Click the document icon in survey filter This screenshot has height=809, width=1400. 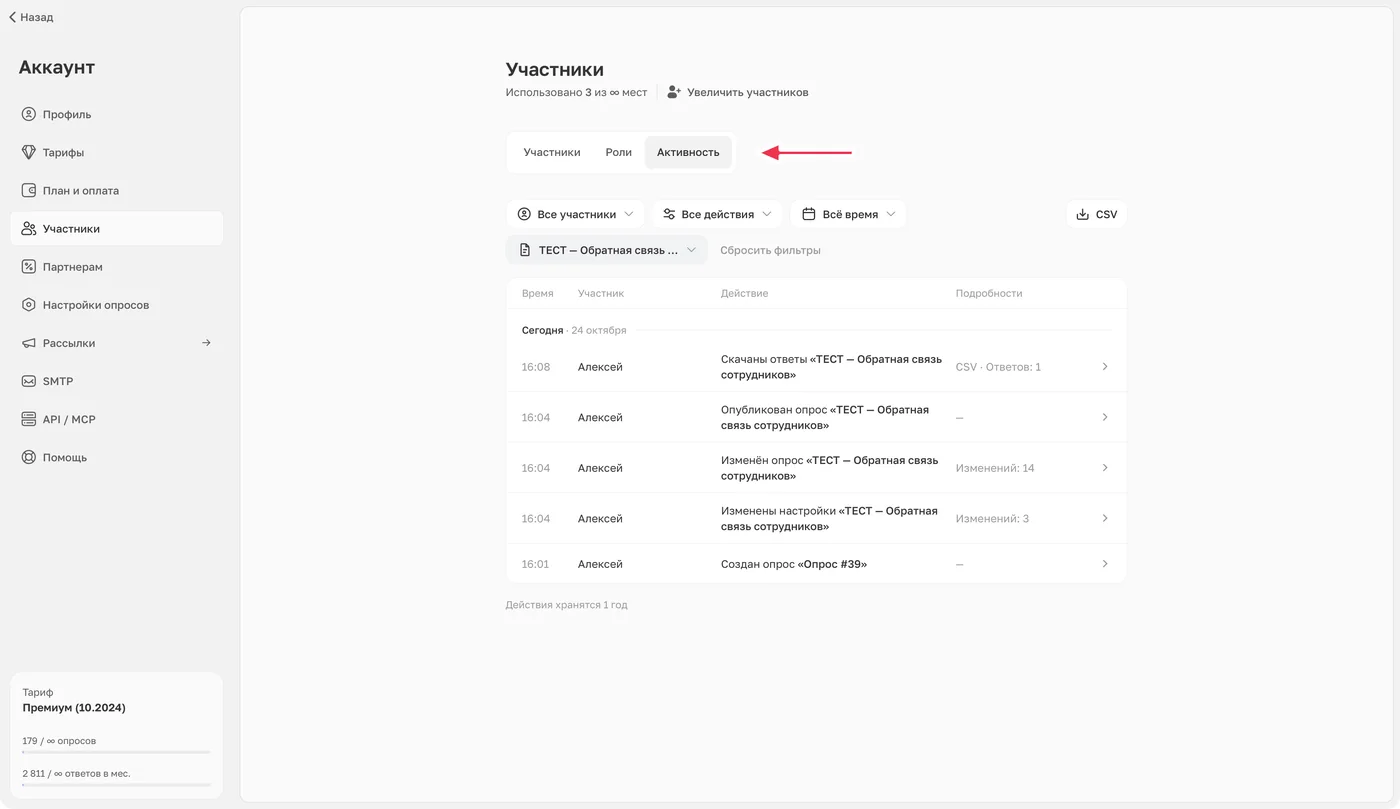[x=525, y=250]
